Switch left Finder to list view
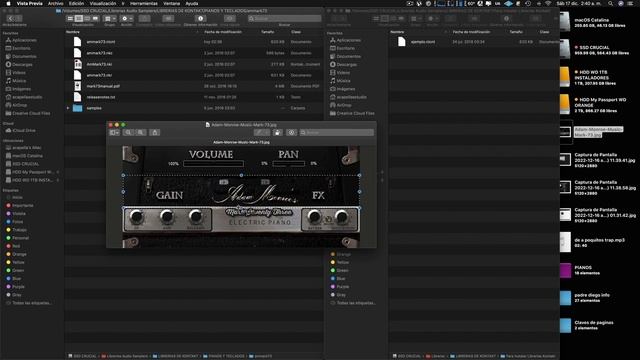 pos(79,19)
